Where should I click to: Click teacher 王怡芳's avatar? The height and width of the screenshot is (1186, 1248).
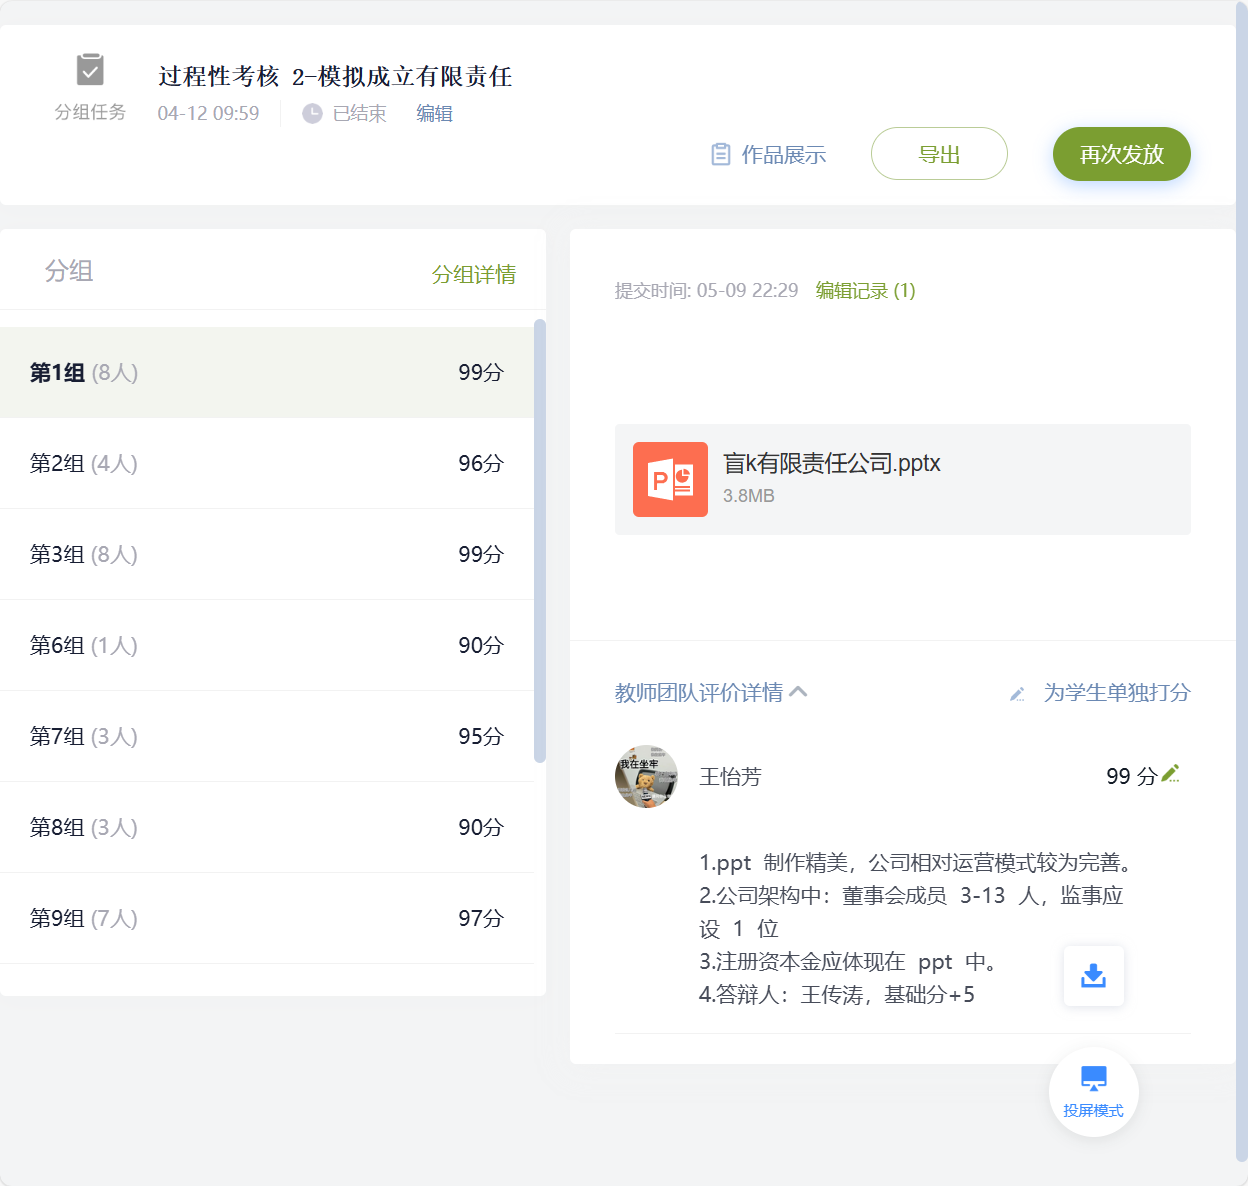click(x=646, y=776)
